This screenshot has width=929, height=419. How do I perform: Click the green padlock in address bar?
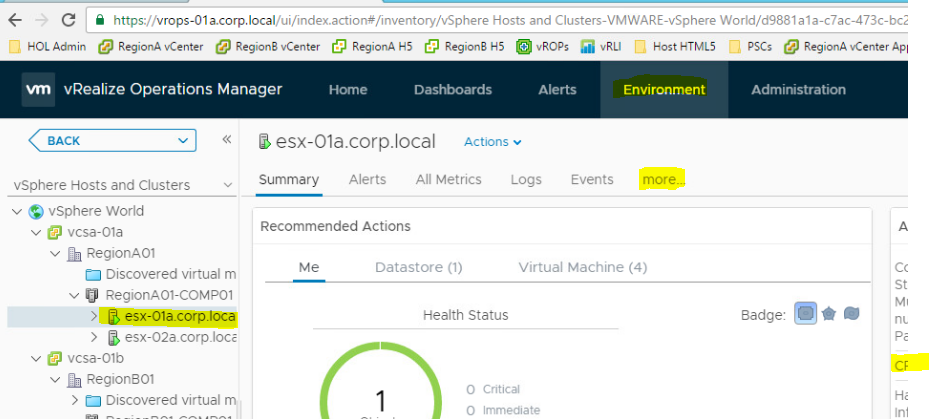pyautogui.click(x=100, y=20)
